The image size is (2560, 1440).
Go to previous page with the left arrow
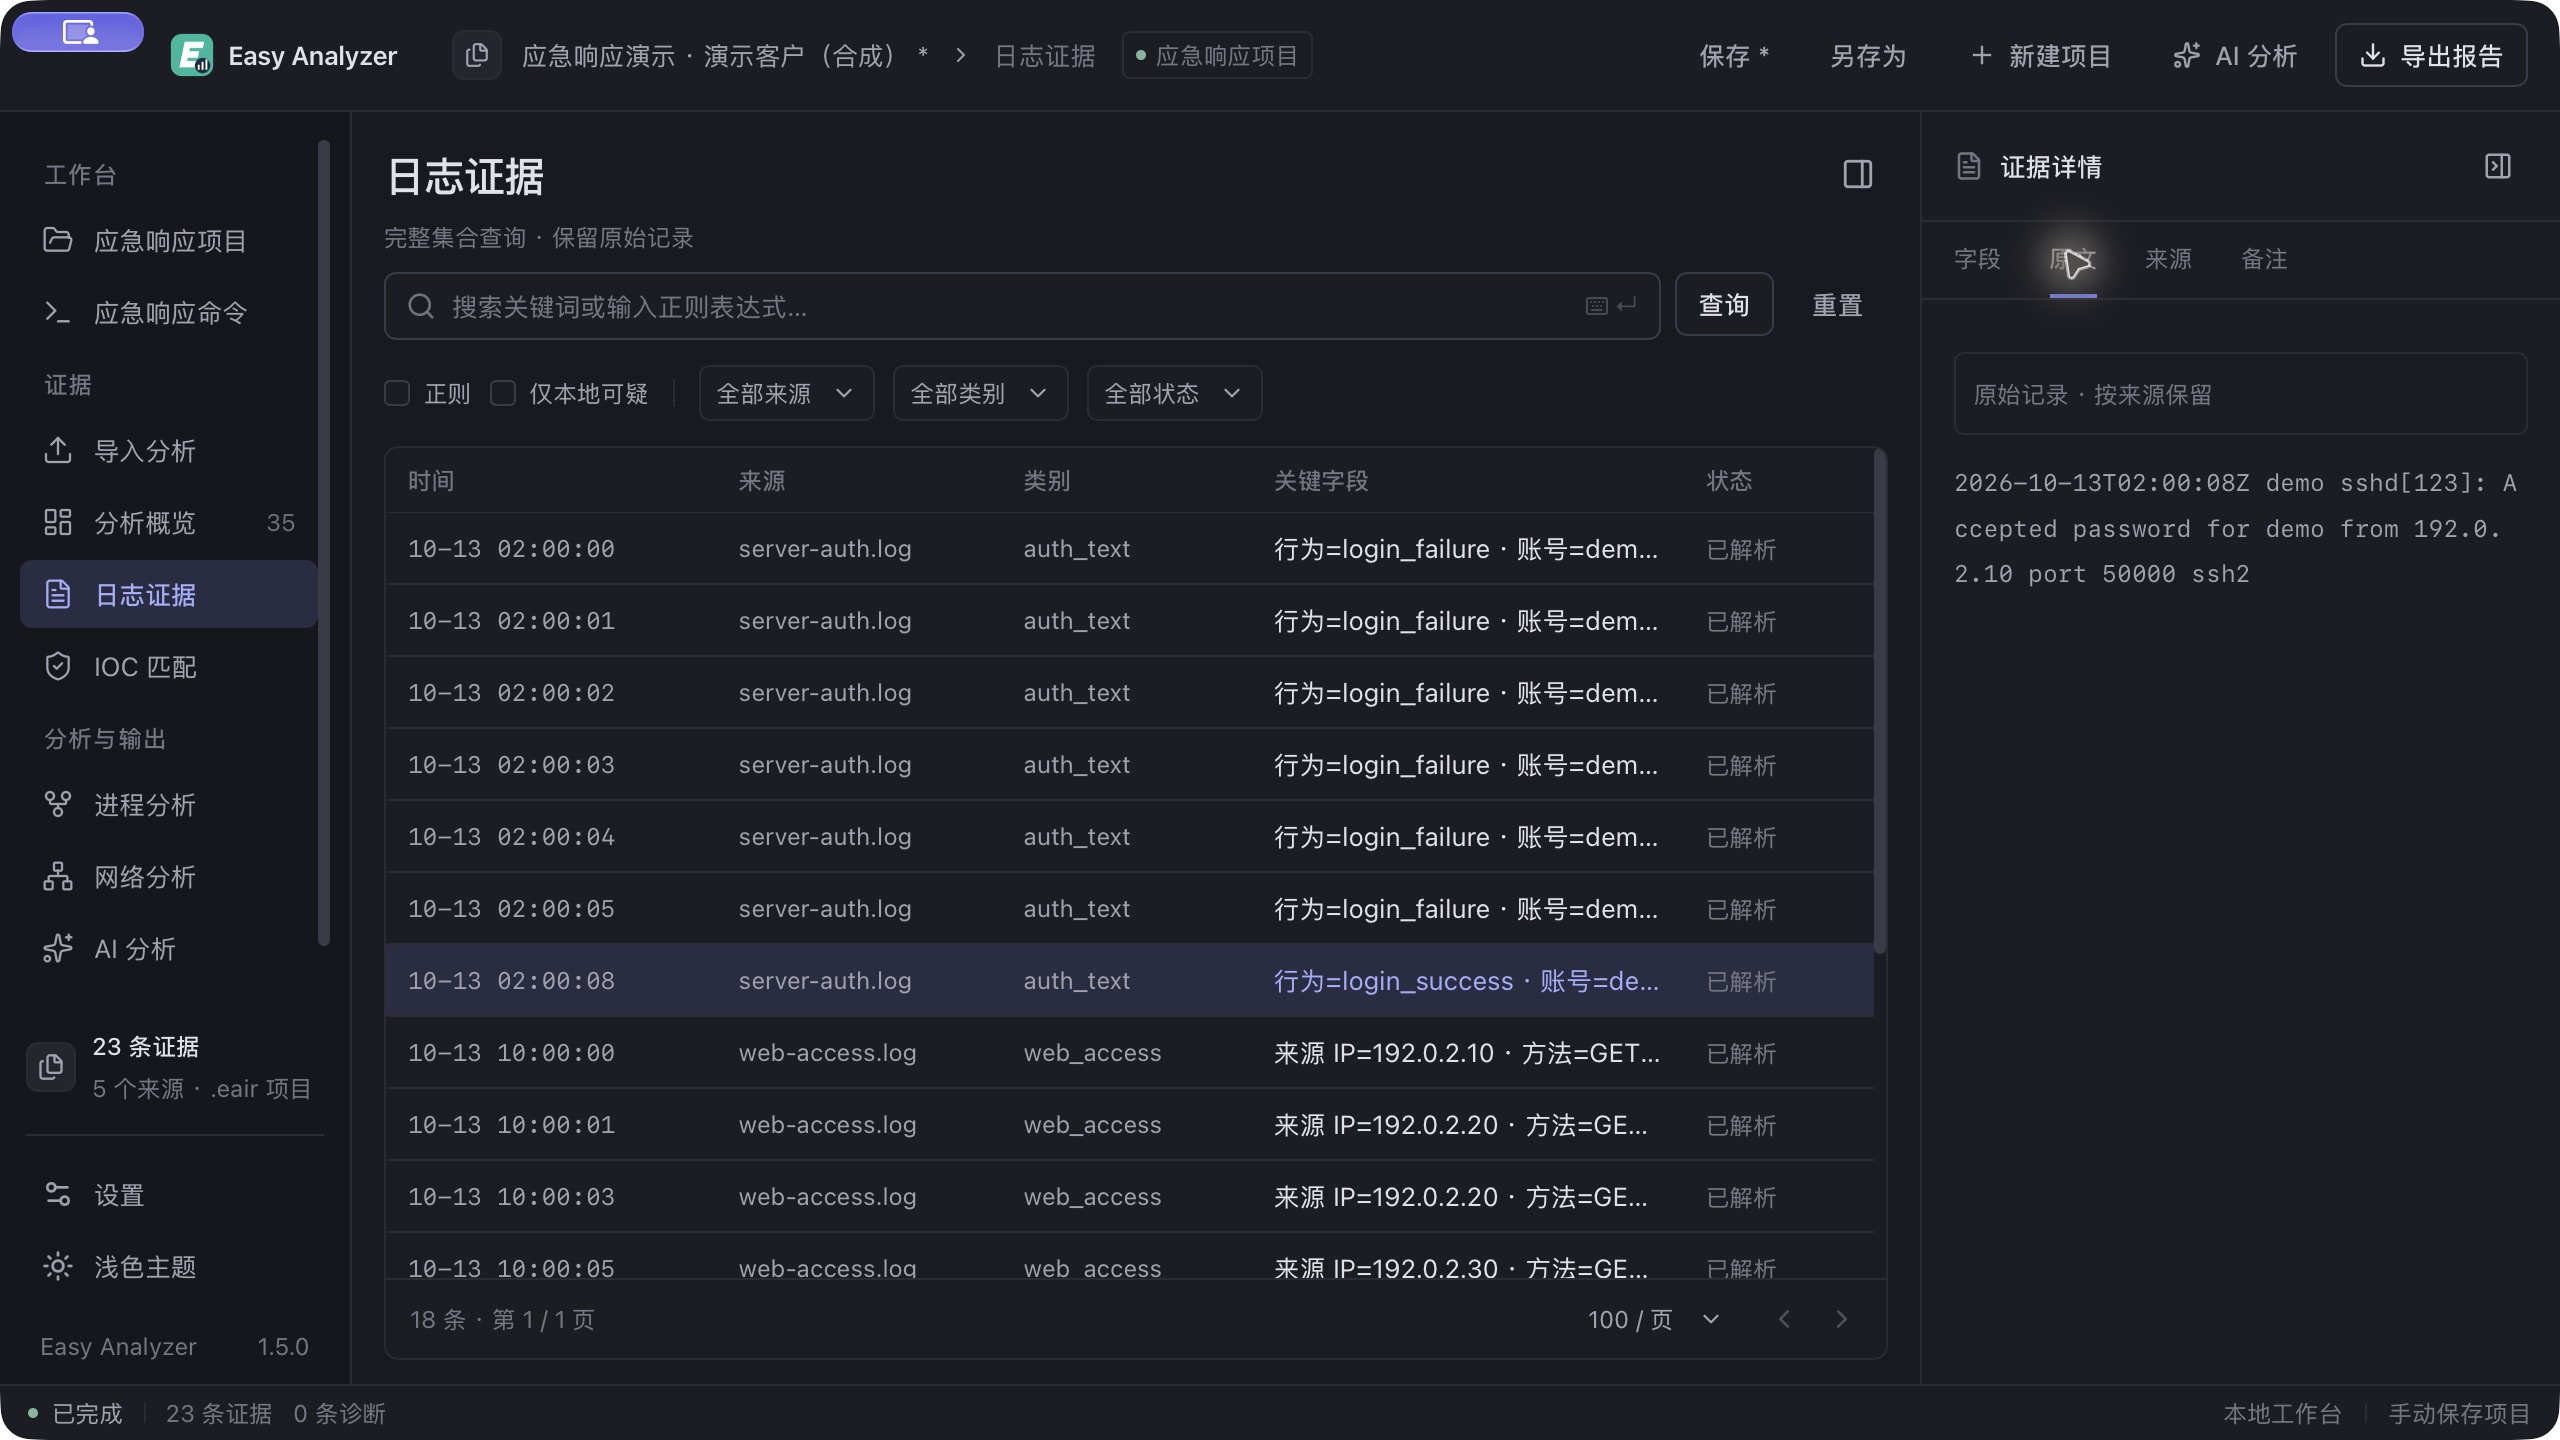pyautogui.click(x=1784, y=1319)
